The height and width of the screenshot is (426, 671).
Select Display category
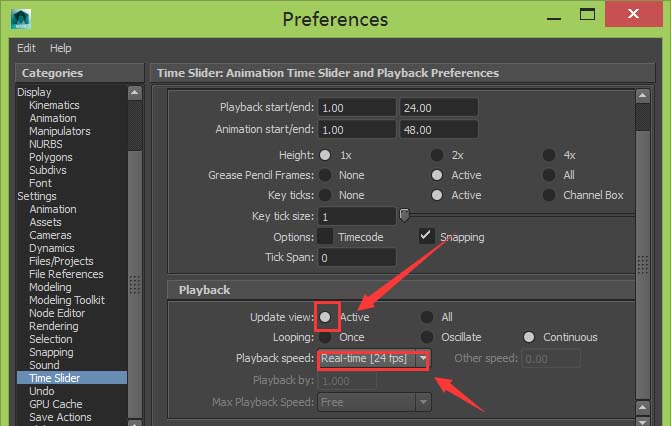pyautogui.click(x=34, y=92)
